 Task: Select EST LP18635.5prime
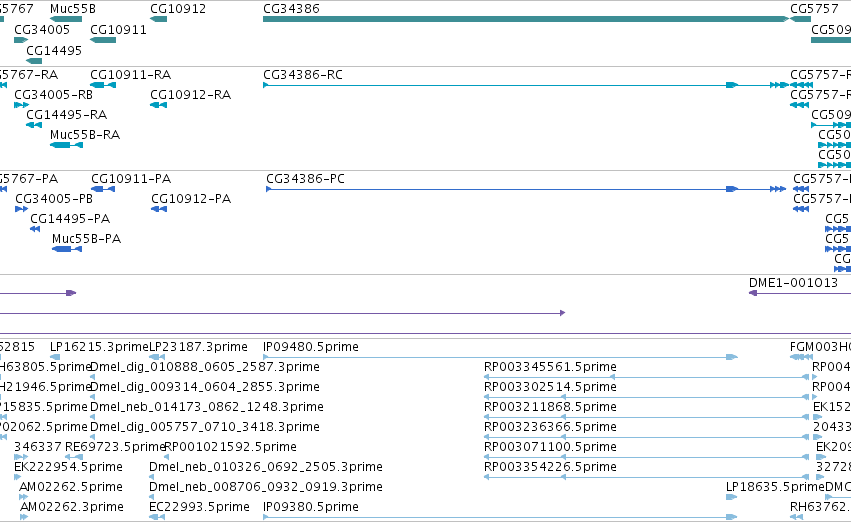775,488
